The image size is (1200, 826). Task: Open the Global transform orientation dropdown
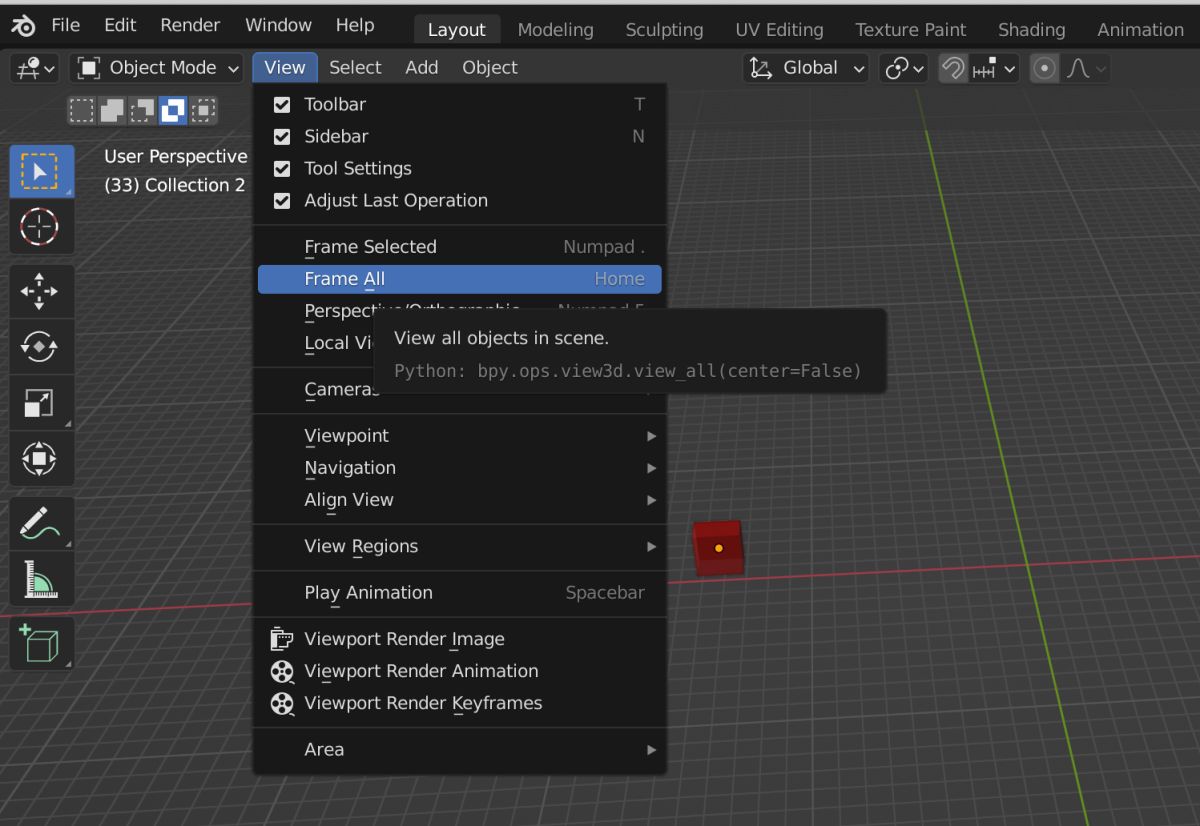(806, 68)
